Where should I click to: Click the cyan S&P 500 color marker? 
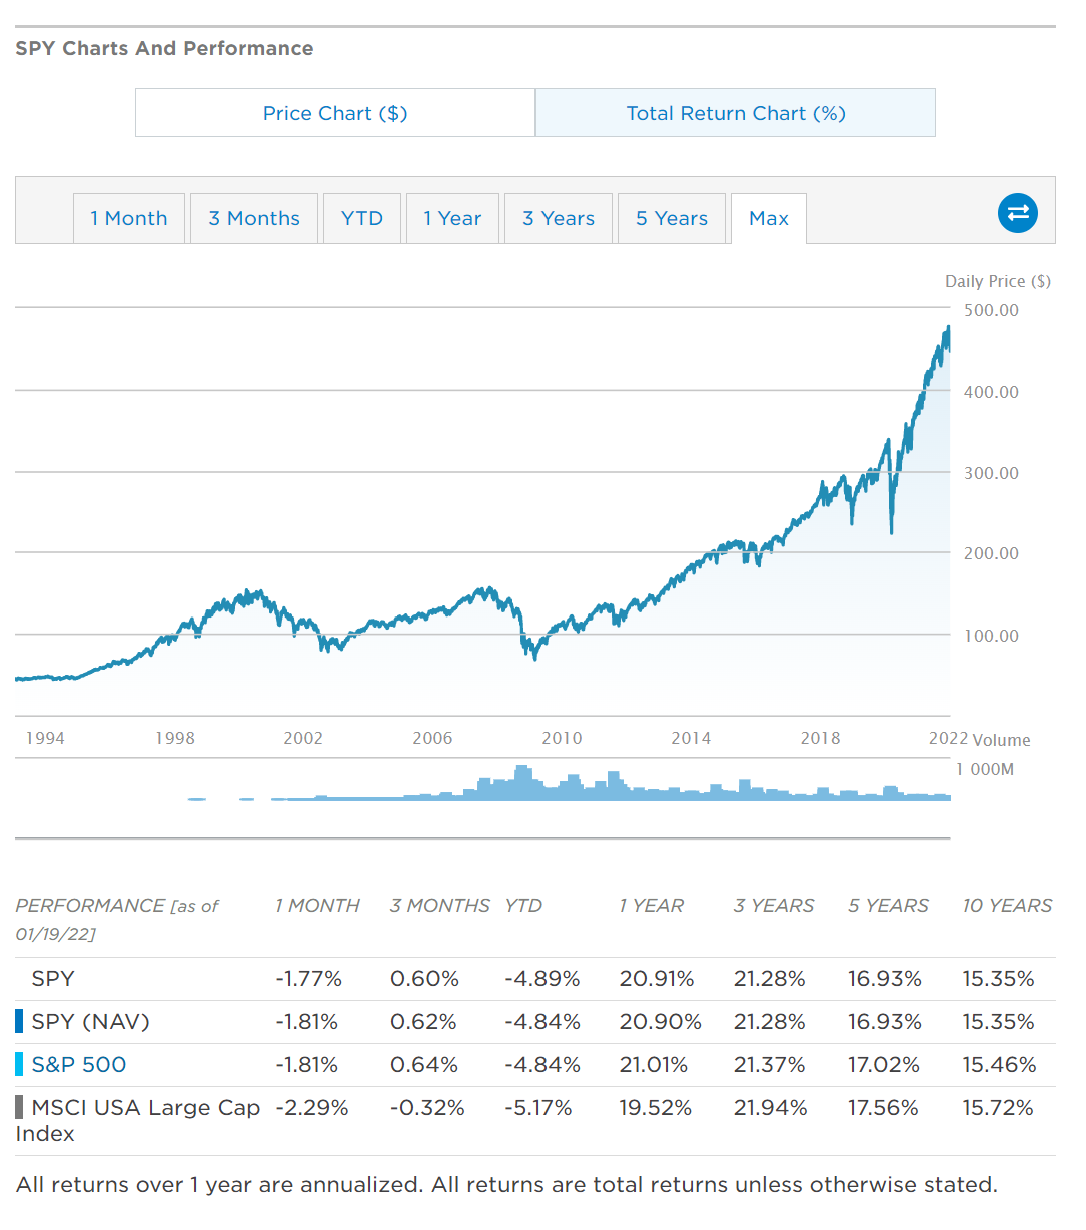19,1065
